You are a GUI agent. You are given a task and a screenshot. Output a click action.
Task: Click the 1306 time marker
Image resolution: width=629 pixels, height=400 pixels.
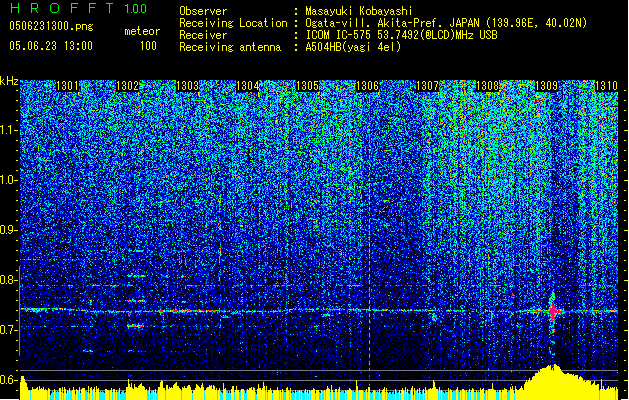[x=367, y=86]
